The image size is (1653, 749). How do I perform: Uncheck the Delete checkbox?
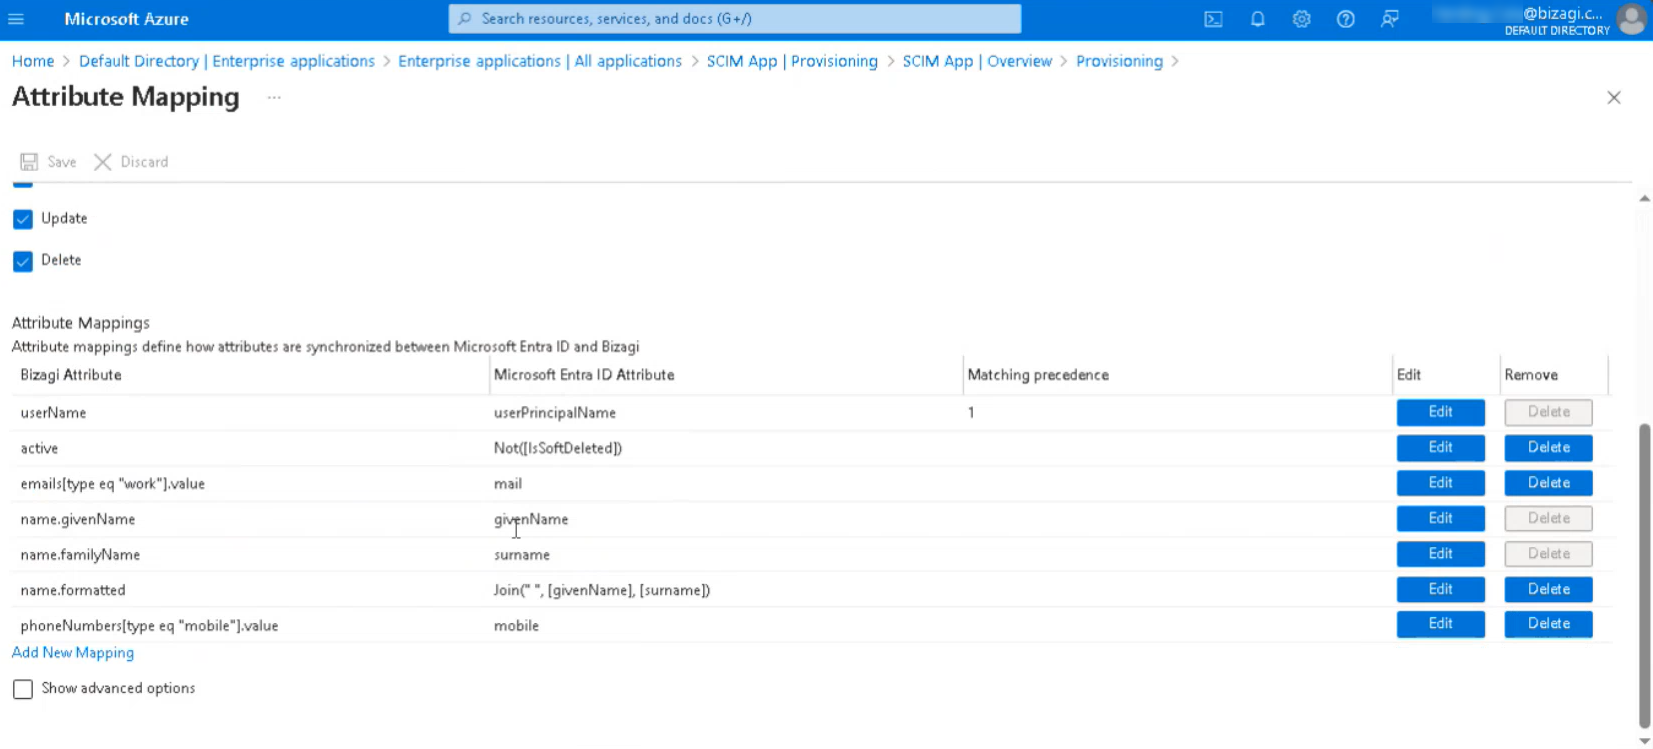pos(23,261)
